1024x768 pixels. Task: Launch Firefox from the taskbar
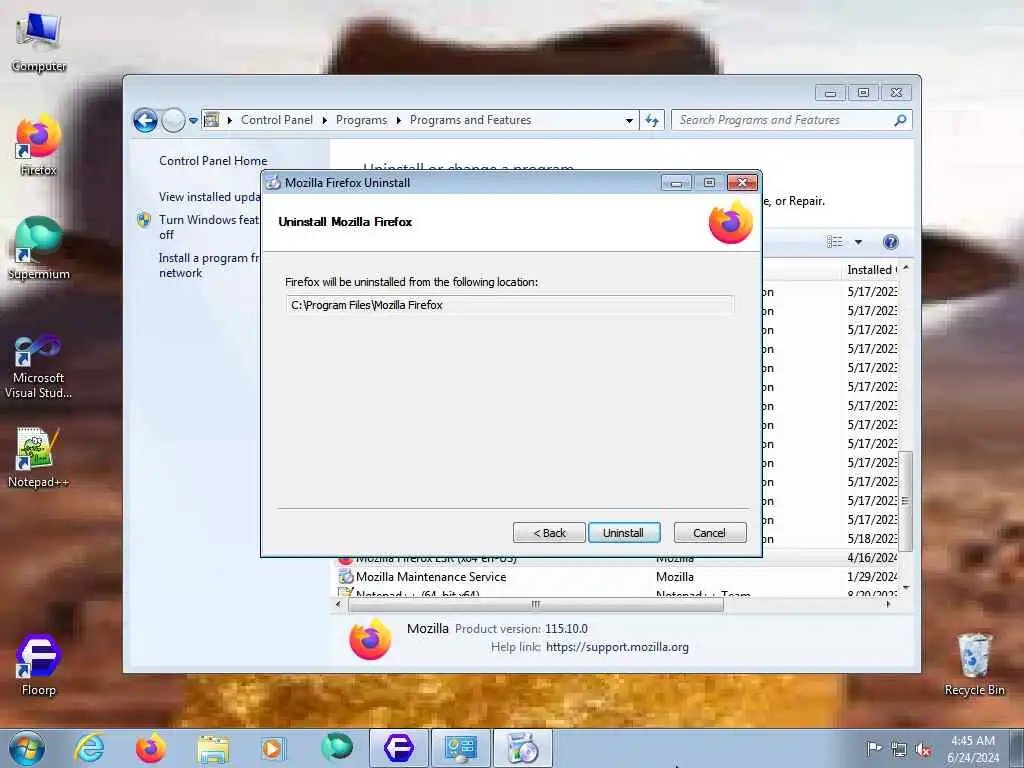150,748
